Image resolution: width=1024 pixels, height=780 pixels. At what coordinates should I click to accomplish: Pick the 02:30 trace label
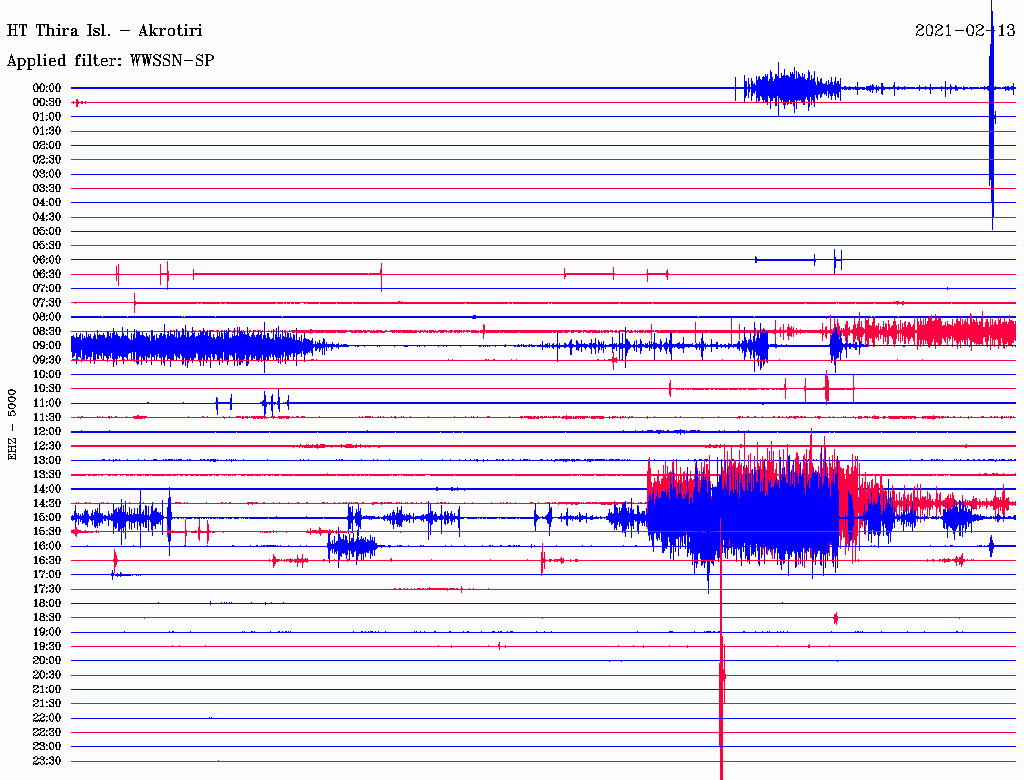[47, 160]
